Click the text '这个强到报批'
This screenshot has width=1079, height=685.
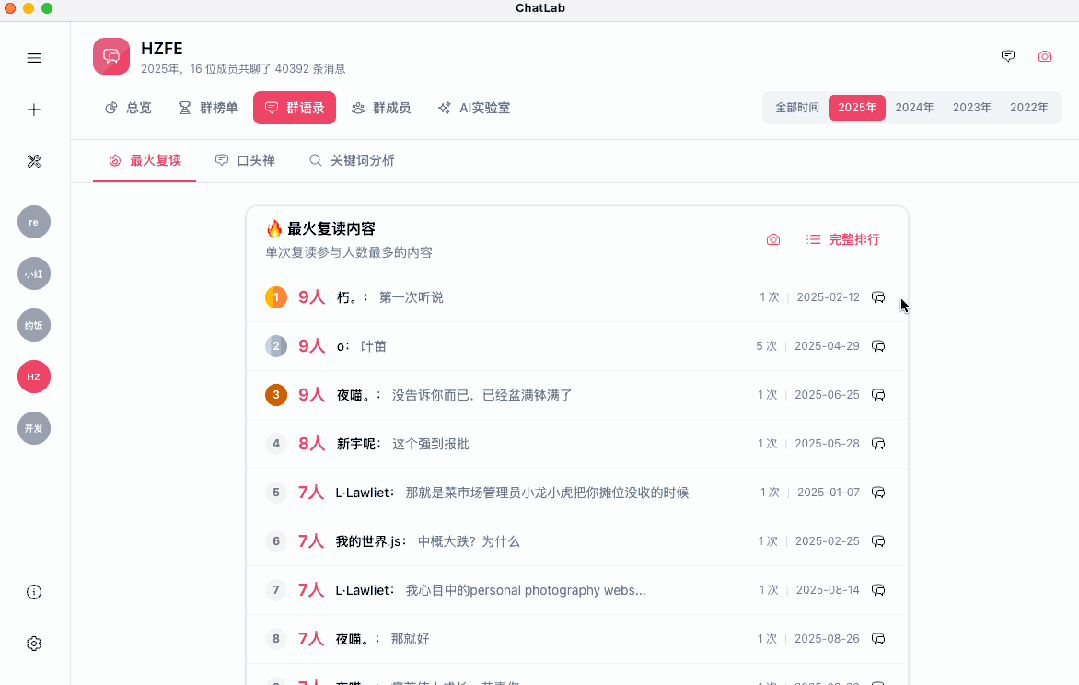431,444
